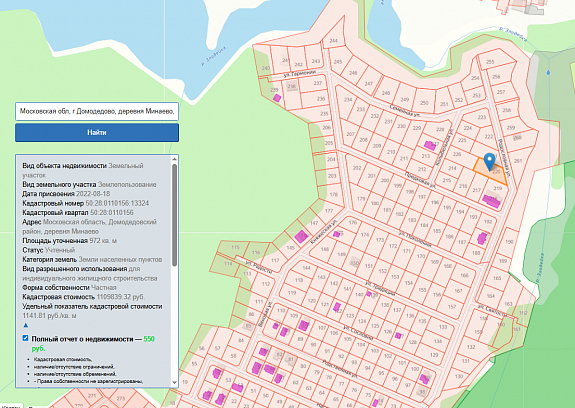Uncheck the Полный отчет о недвижимости checkbox

[25, 338]
